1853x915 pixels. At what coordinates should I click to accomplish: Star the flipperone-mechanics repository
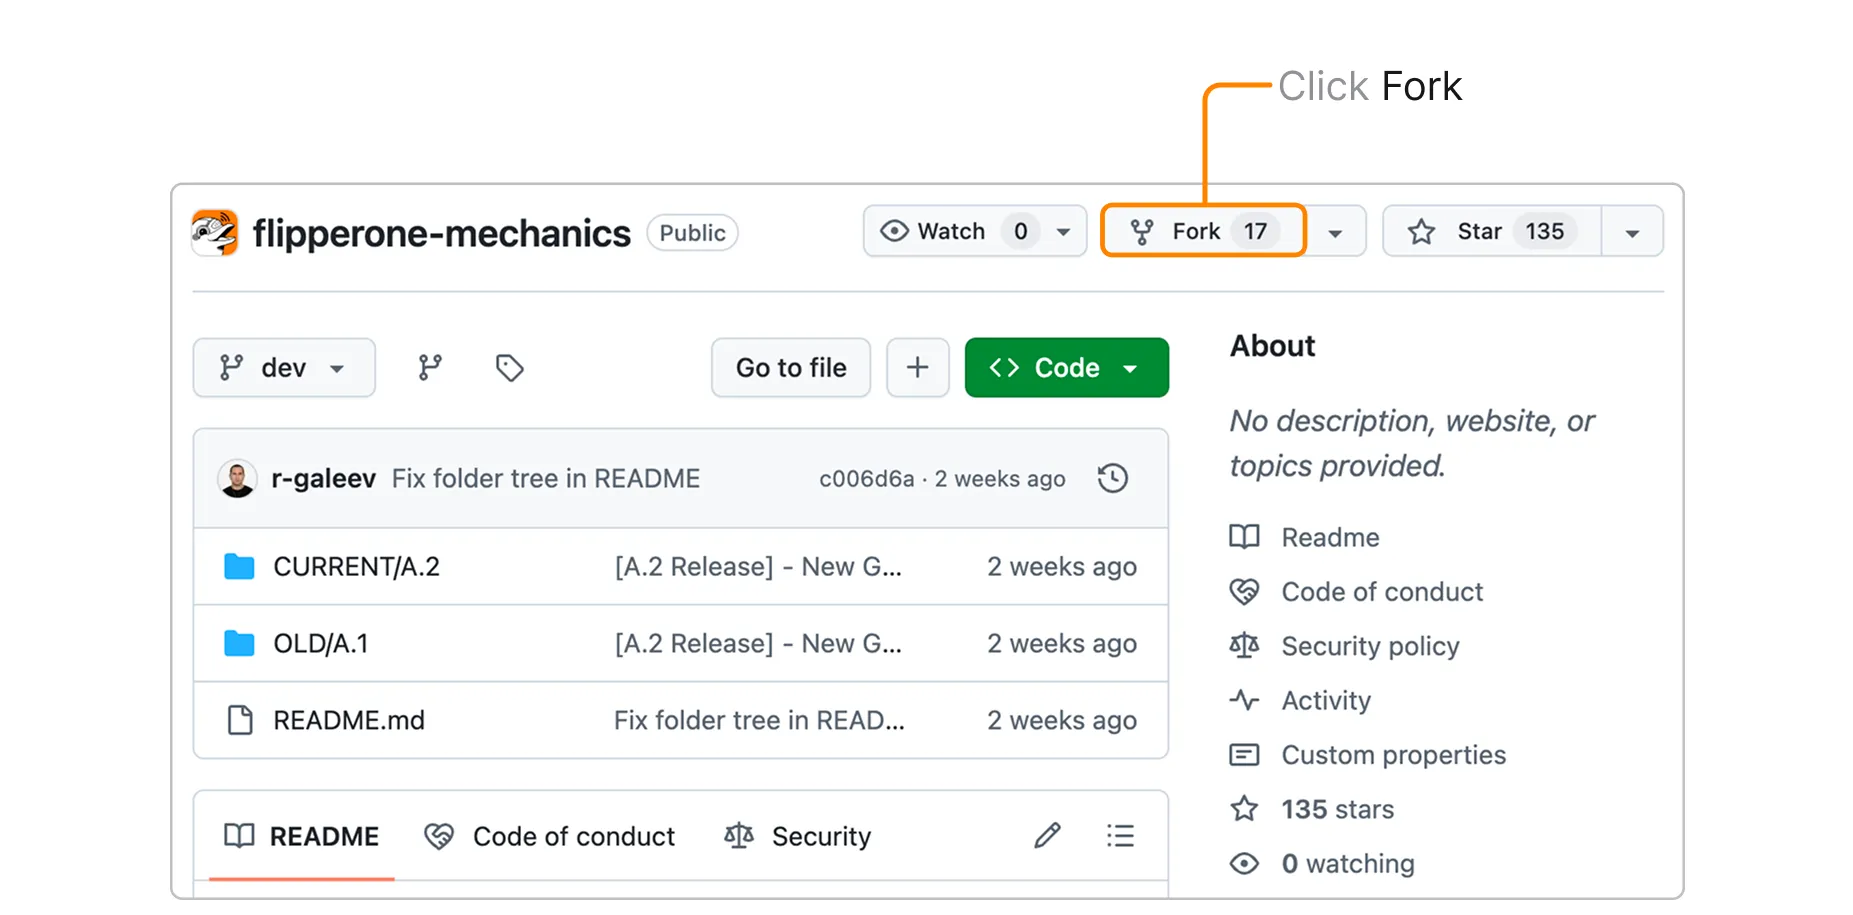pyautogui.click(x=1493, y=231)
